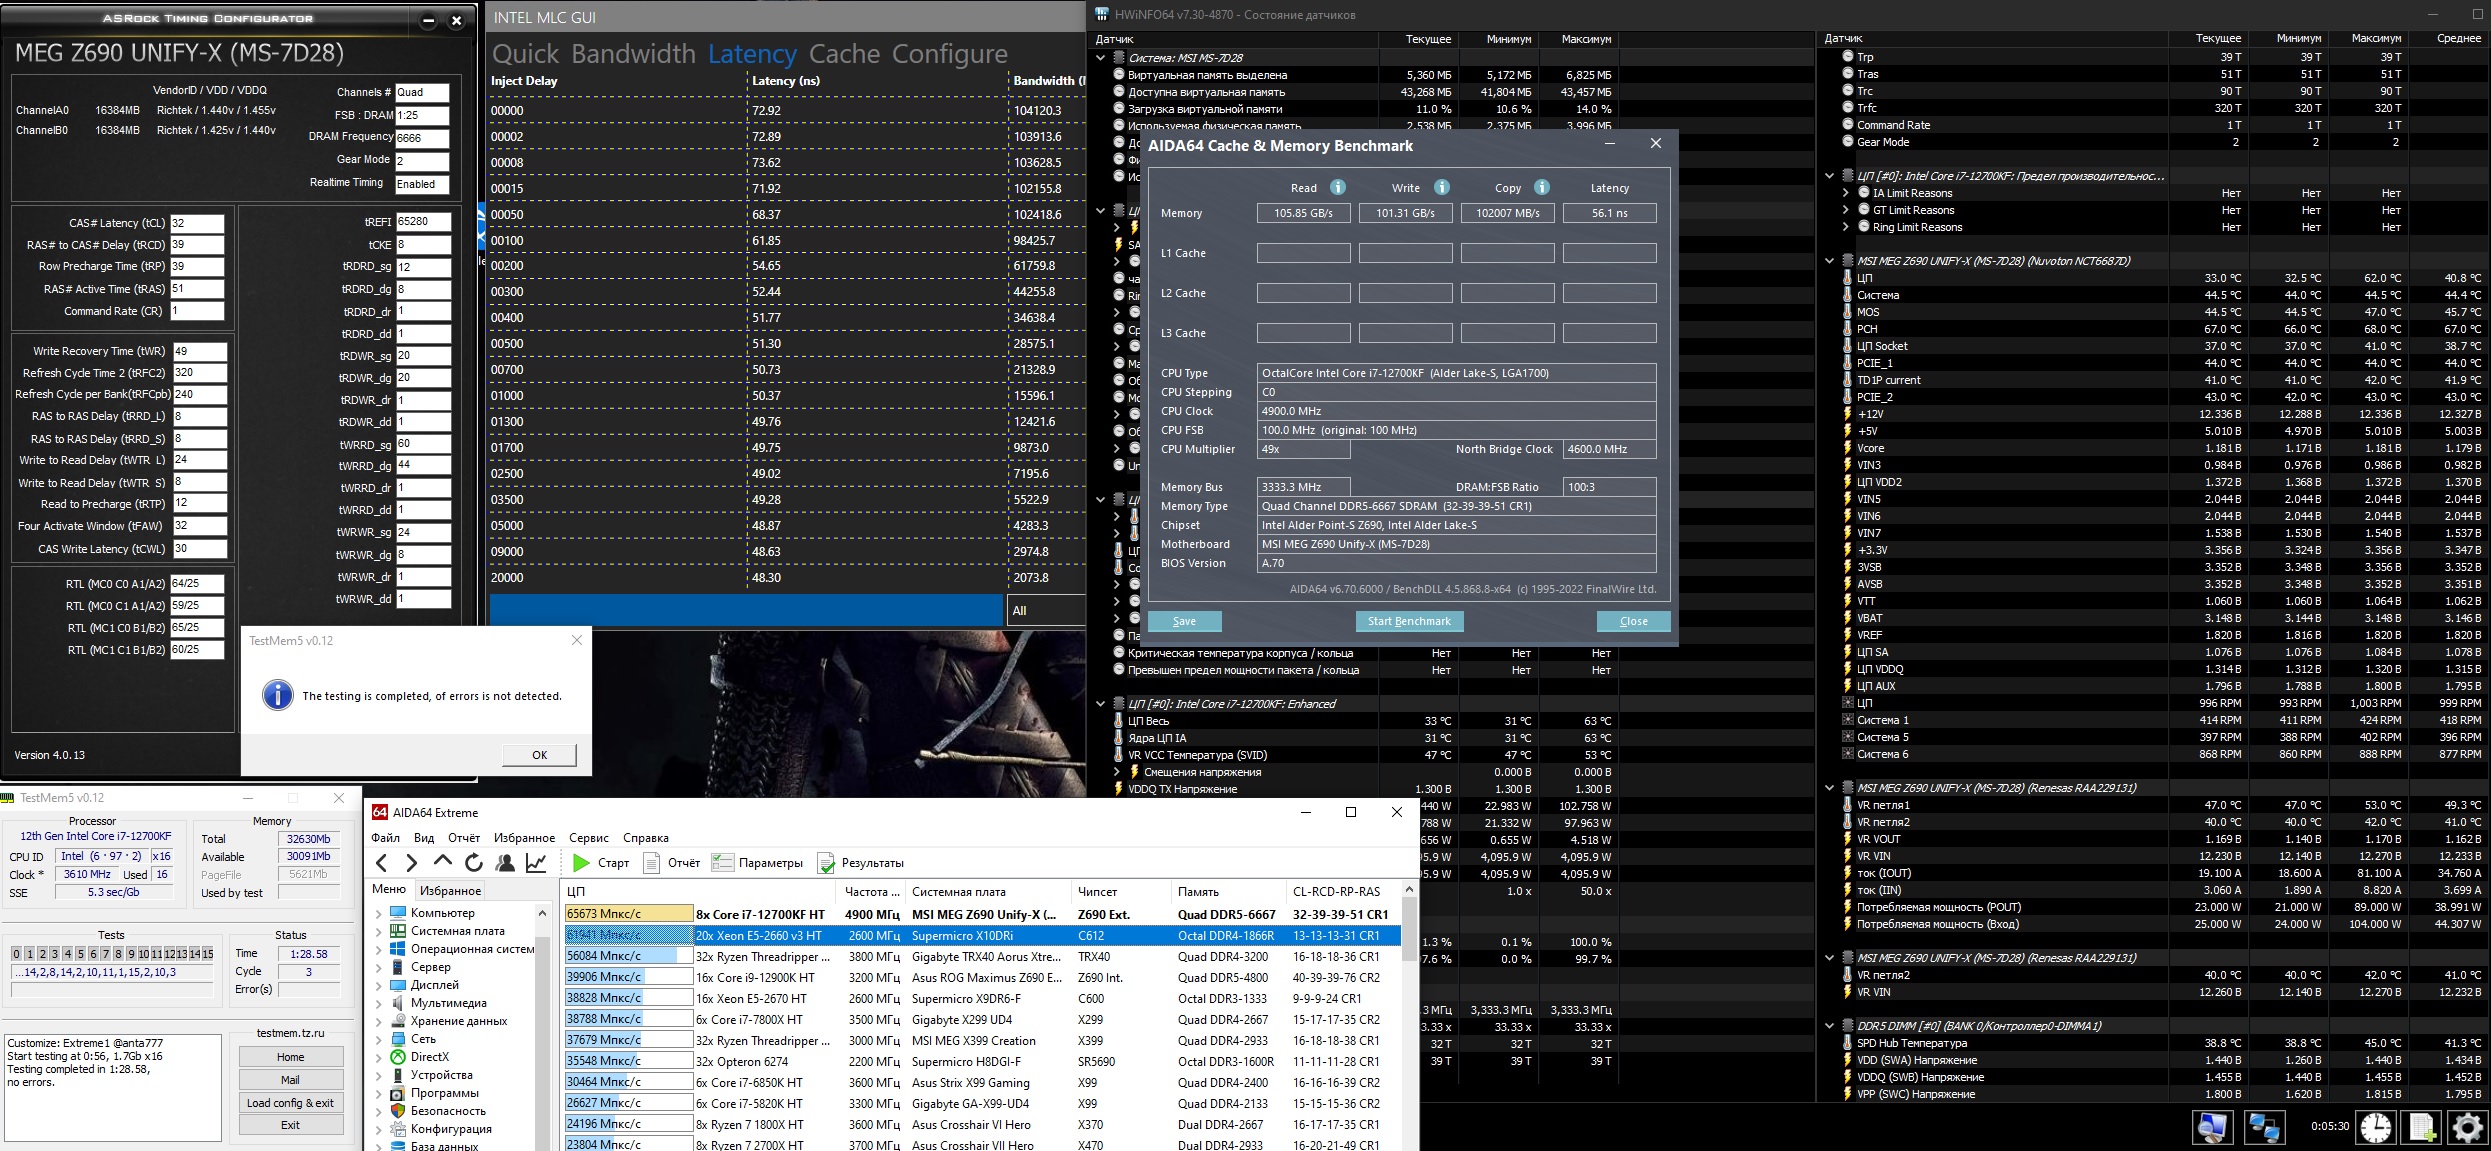Expand the IA Limit Reasons sensor row
The height and width of the screenshot is (1151, 2491).
tap(1845, 193)
